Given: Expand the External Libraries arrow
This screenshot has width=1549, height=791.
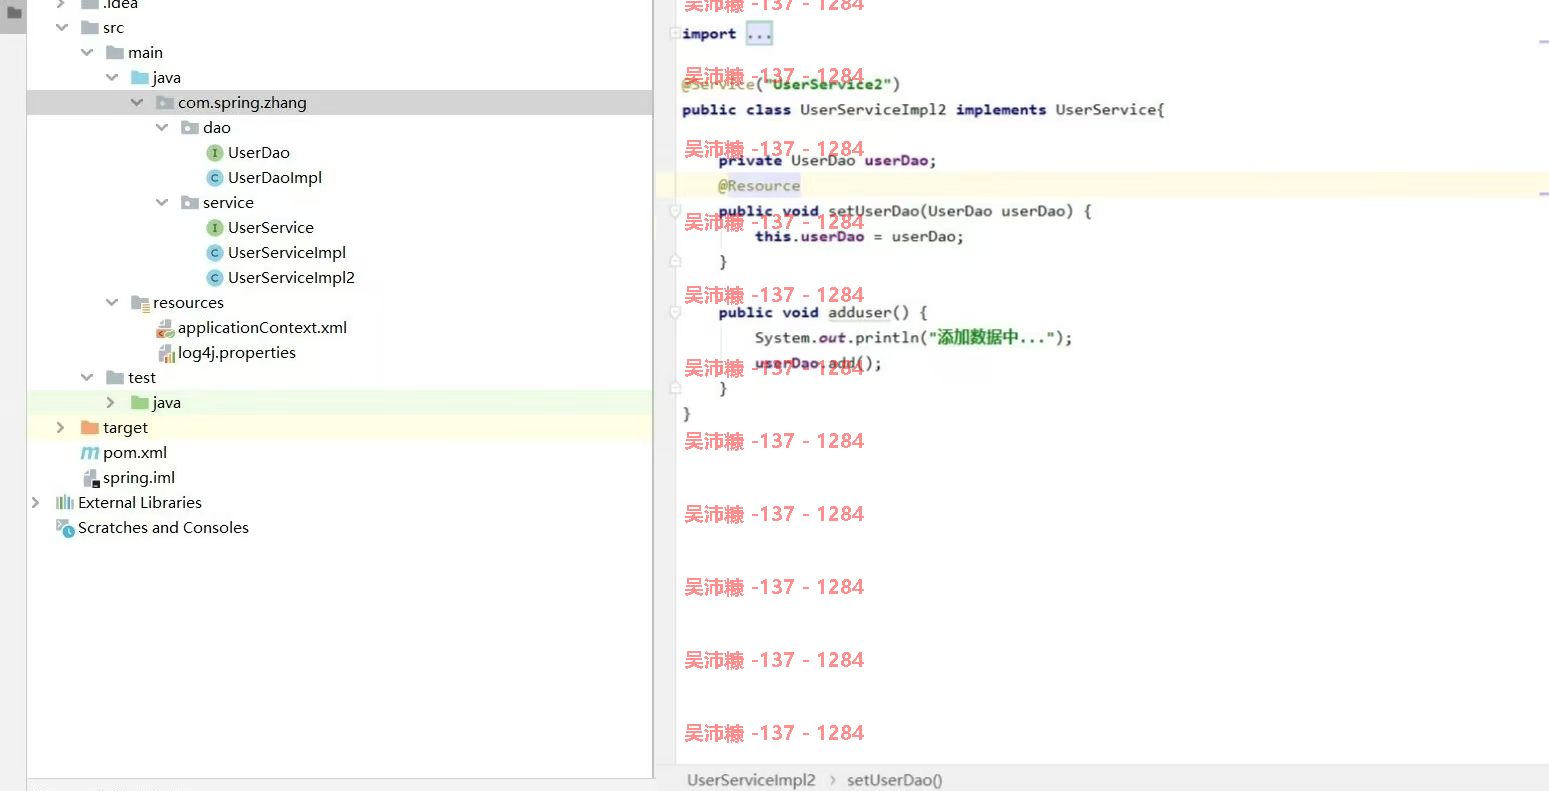Looking at the screenshot, I should point(36,503).
